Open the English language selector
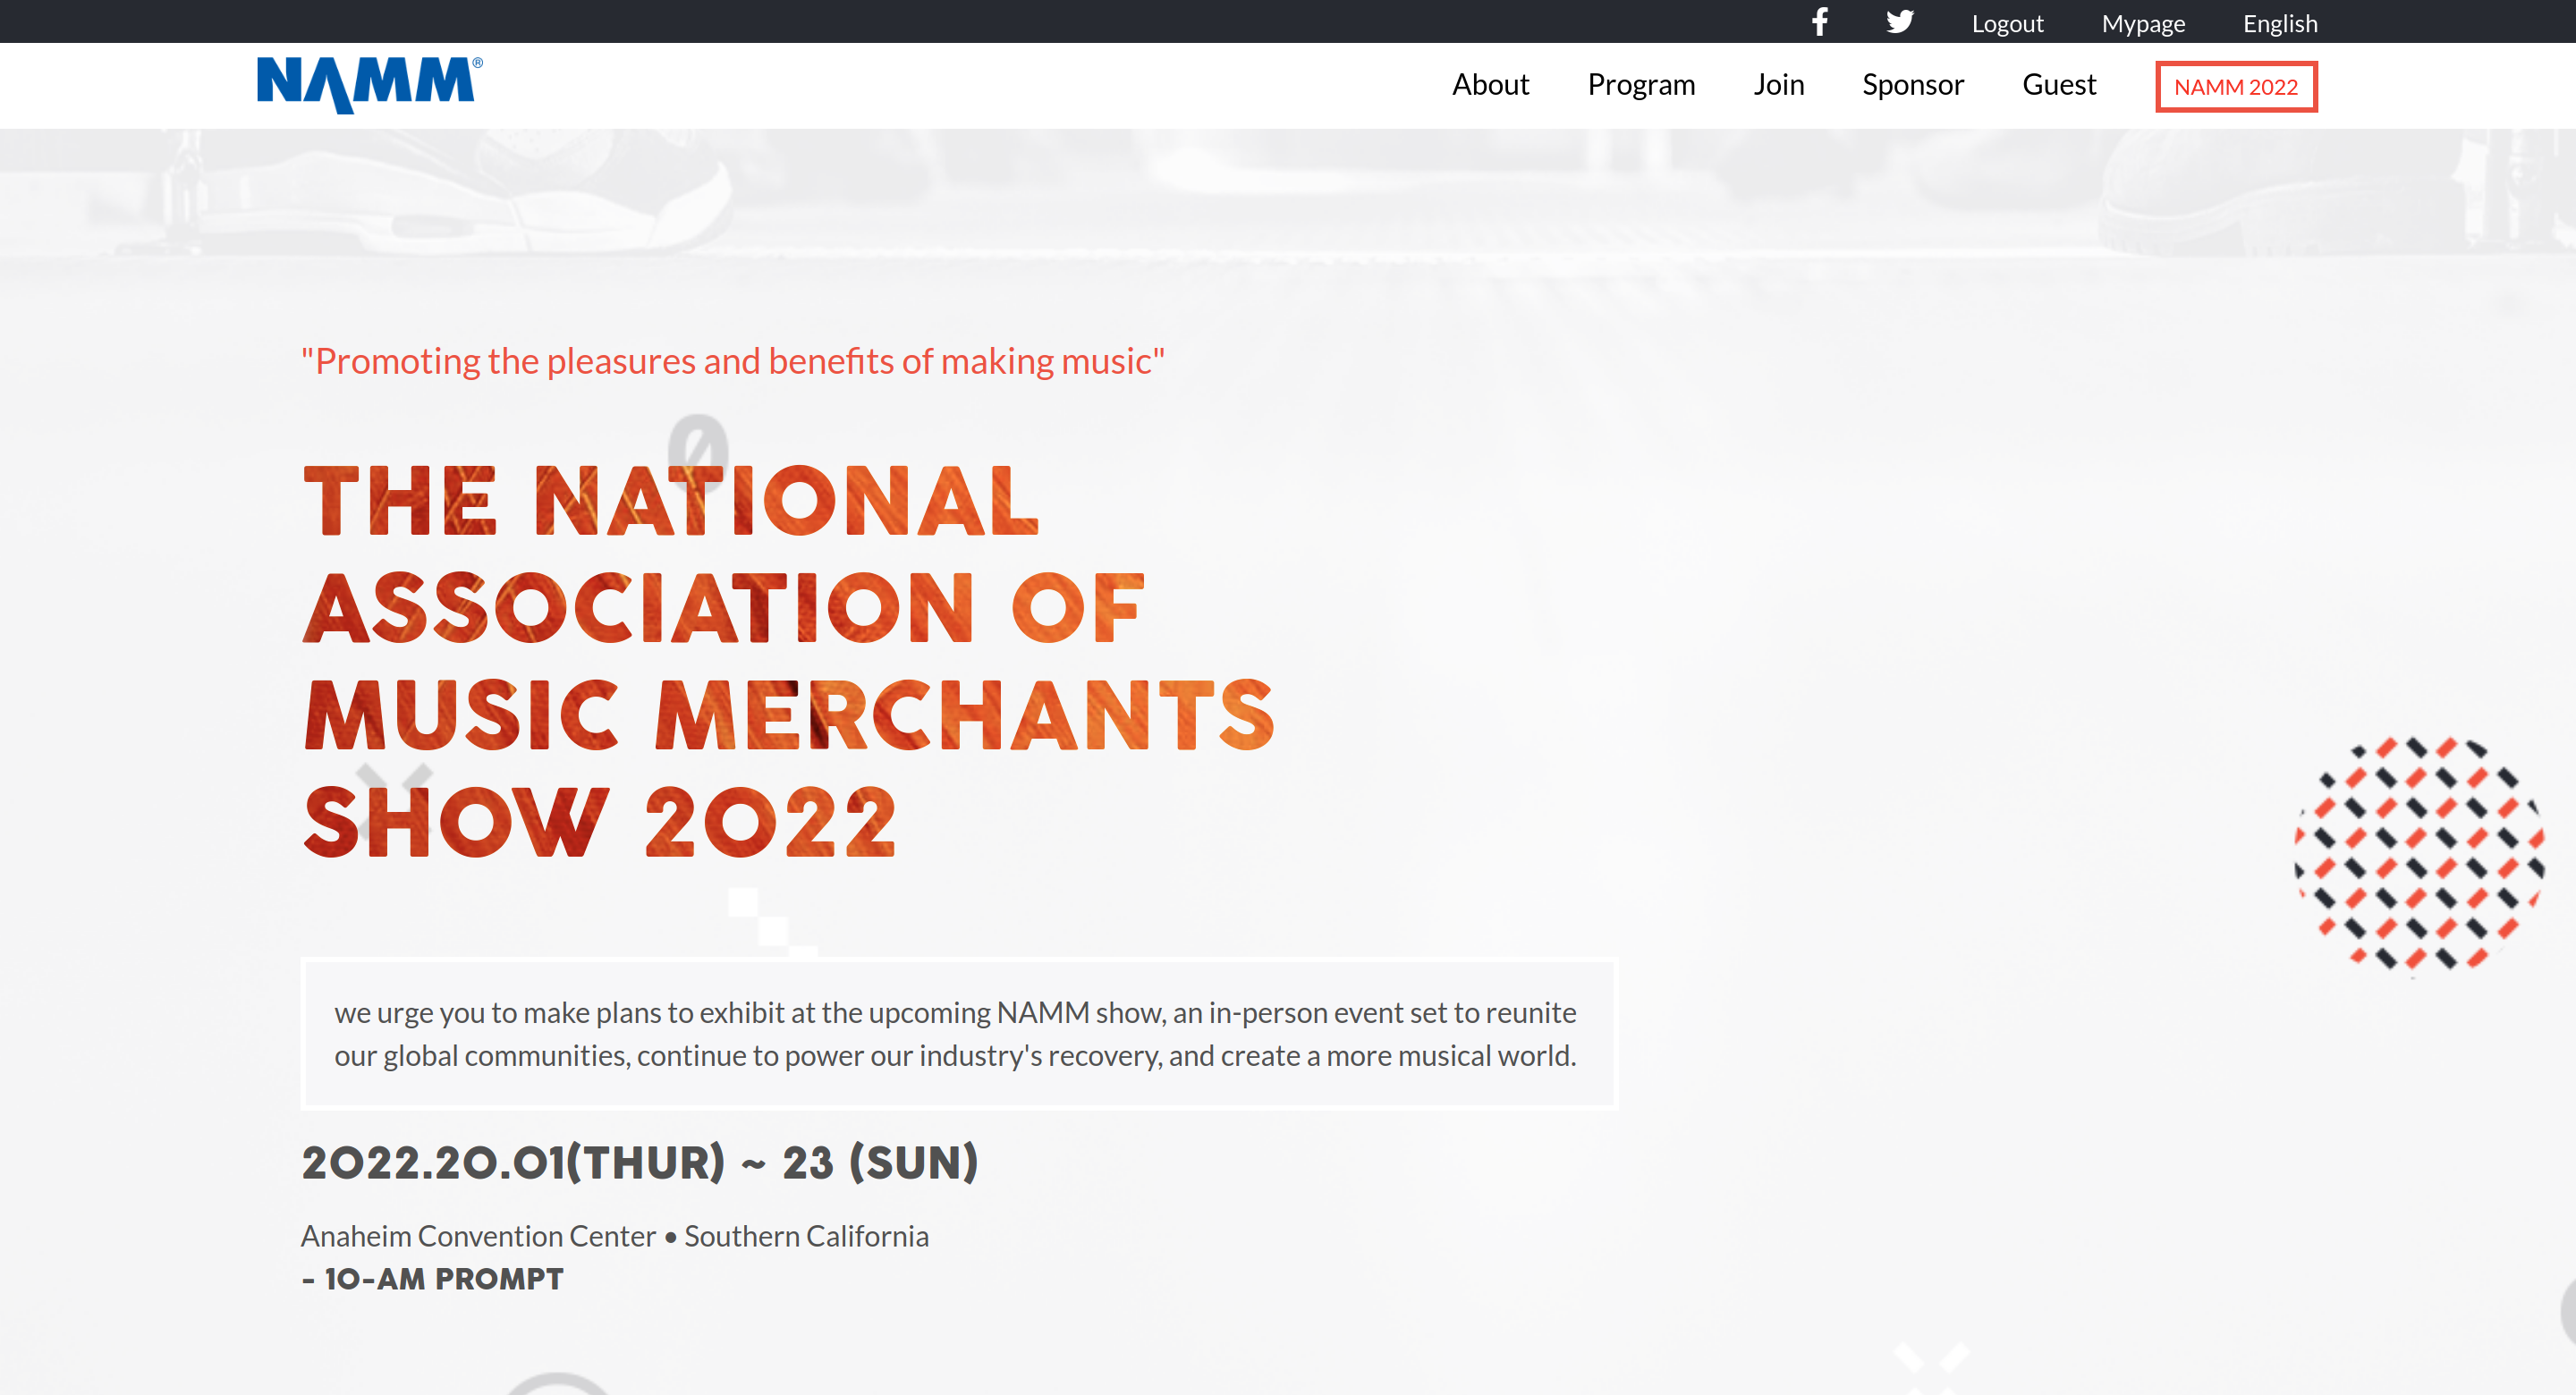 tap(2279, 23)
